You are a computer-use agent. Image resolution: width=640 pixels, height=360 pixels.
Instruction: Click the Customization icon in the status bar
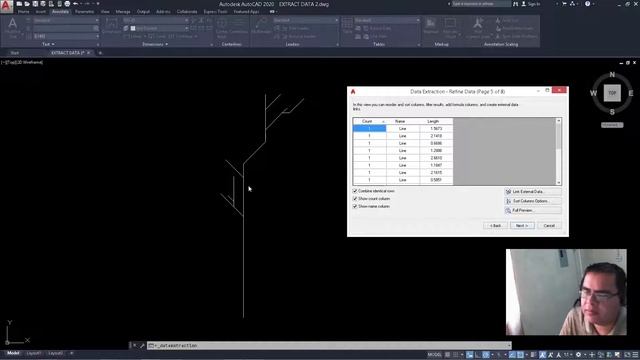(x=635, y=355)
